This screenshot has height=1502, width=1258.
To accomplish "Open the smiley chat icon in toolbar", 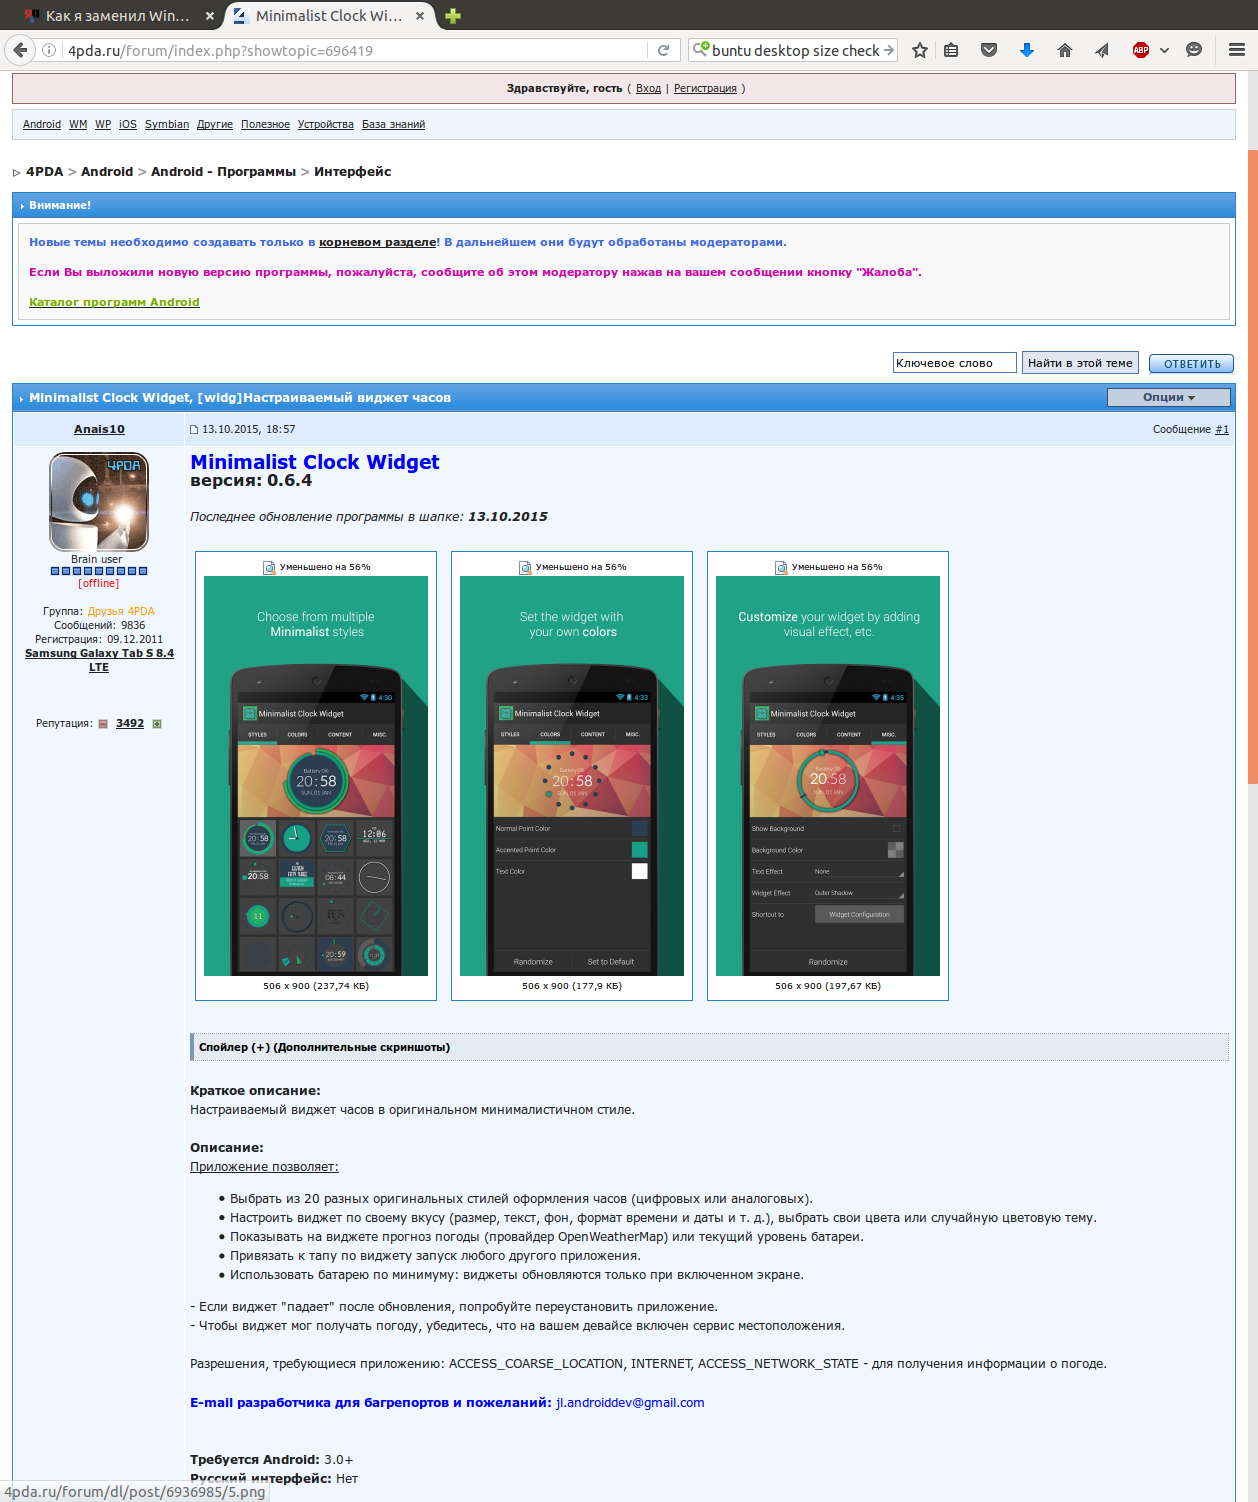I will click(x=1194, y=50).
